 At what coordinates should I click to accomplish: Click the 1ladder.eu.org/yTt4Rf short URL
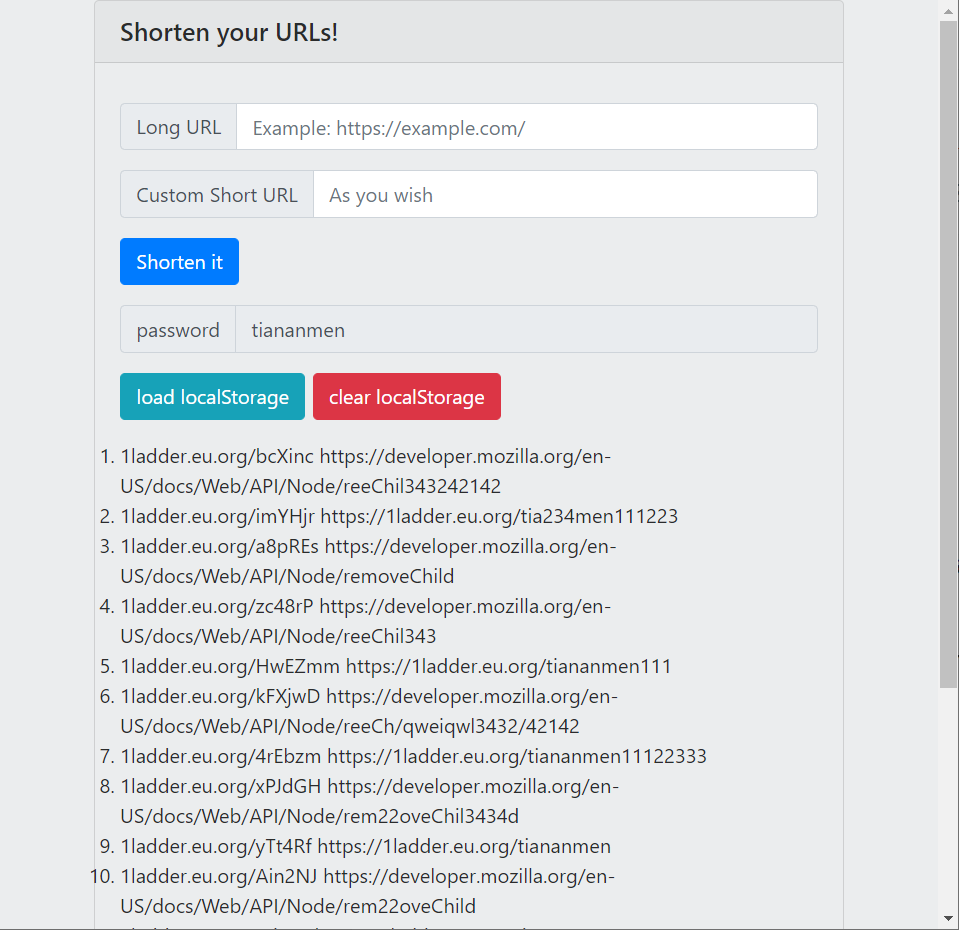coord(217,847)
